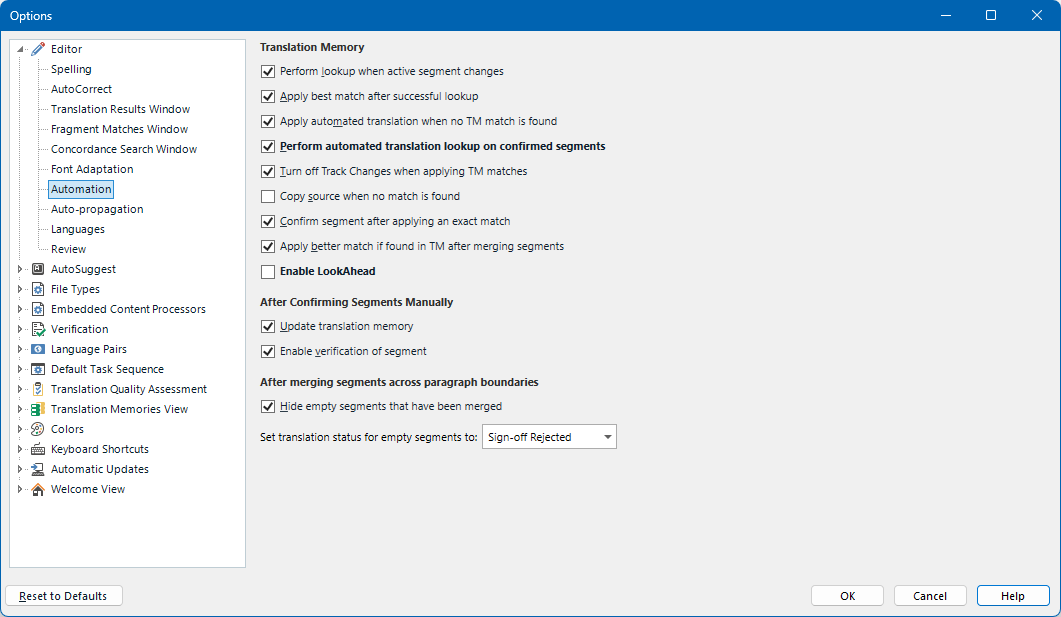This screenshot has width=1061, height=617.
Task: Expand the AutoSuggest node arrow
Action: click(x=20, y=269)
